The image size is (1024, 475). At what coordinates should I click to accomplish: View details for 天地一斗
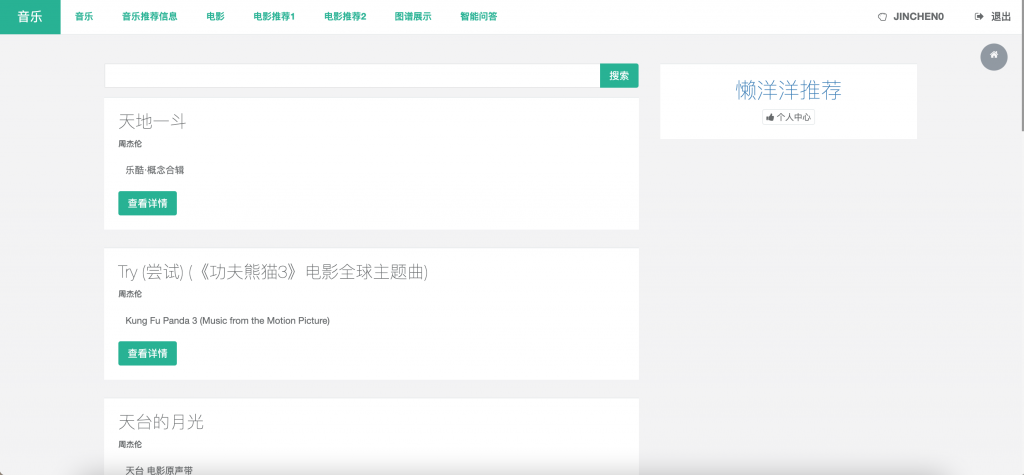click(x=148, y=203)
